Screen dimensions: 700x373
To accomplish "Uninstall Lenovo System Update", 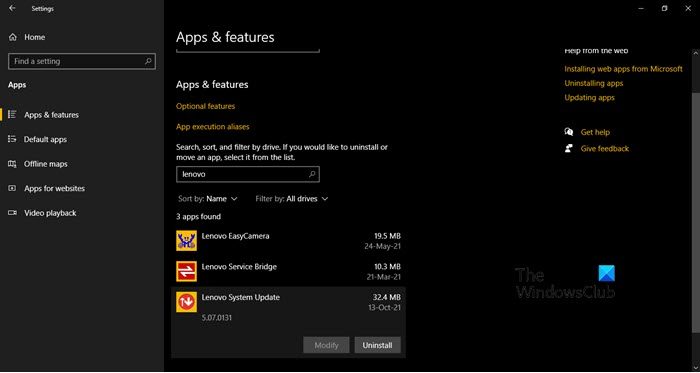I will click(x=378, y=345).
